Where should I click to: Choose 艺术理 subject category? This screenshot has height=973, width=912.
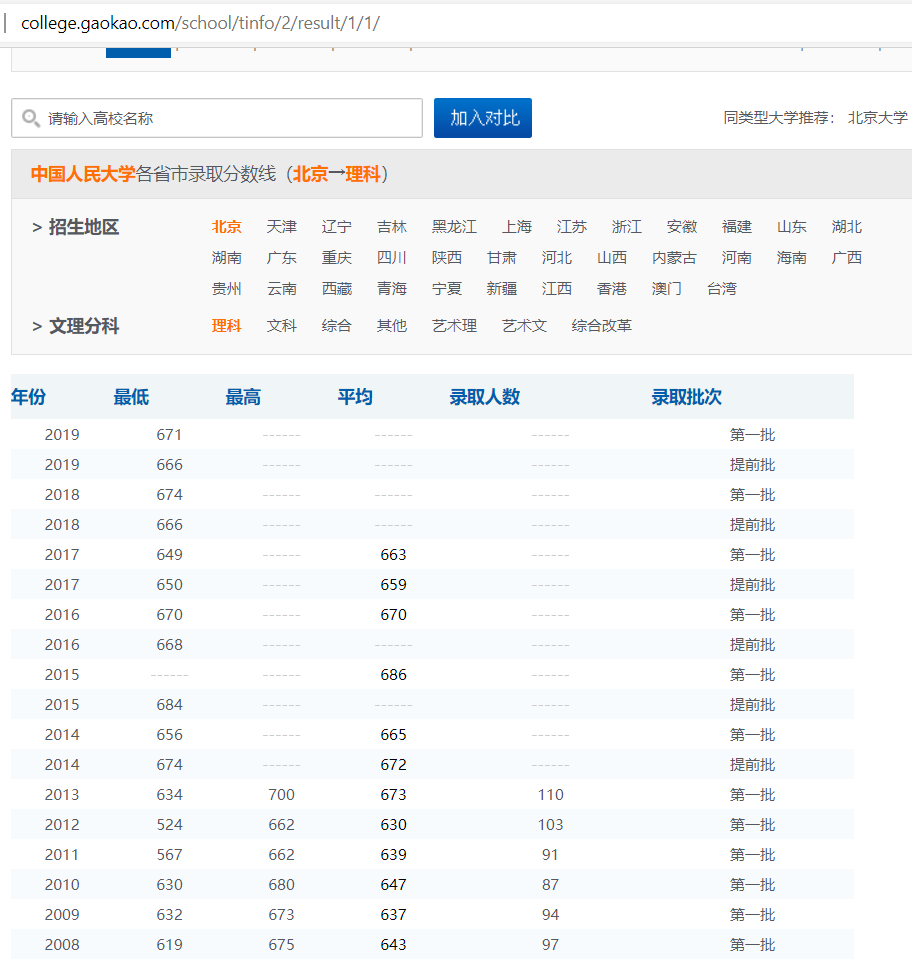point(455,326)
